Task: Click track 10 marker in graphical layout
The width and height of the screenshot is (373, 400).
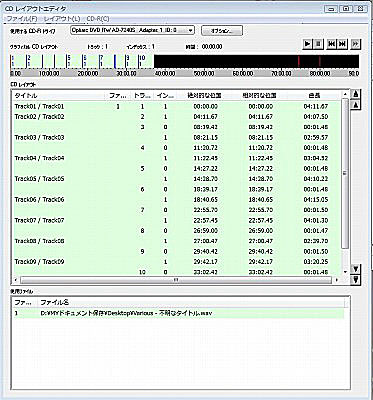Action: pos(142,61)
